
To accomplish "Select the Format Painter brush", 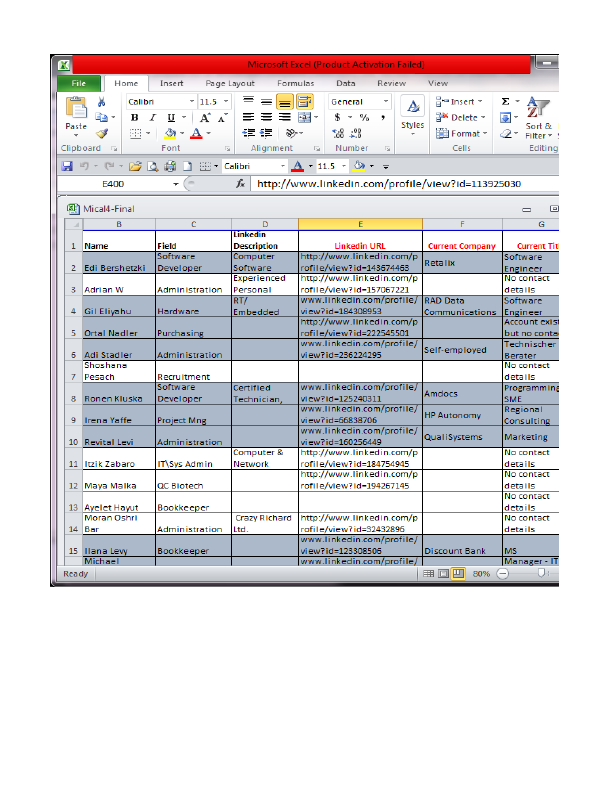I will pos(102,133).
